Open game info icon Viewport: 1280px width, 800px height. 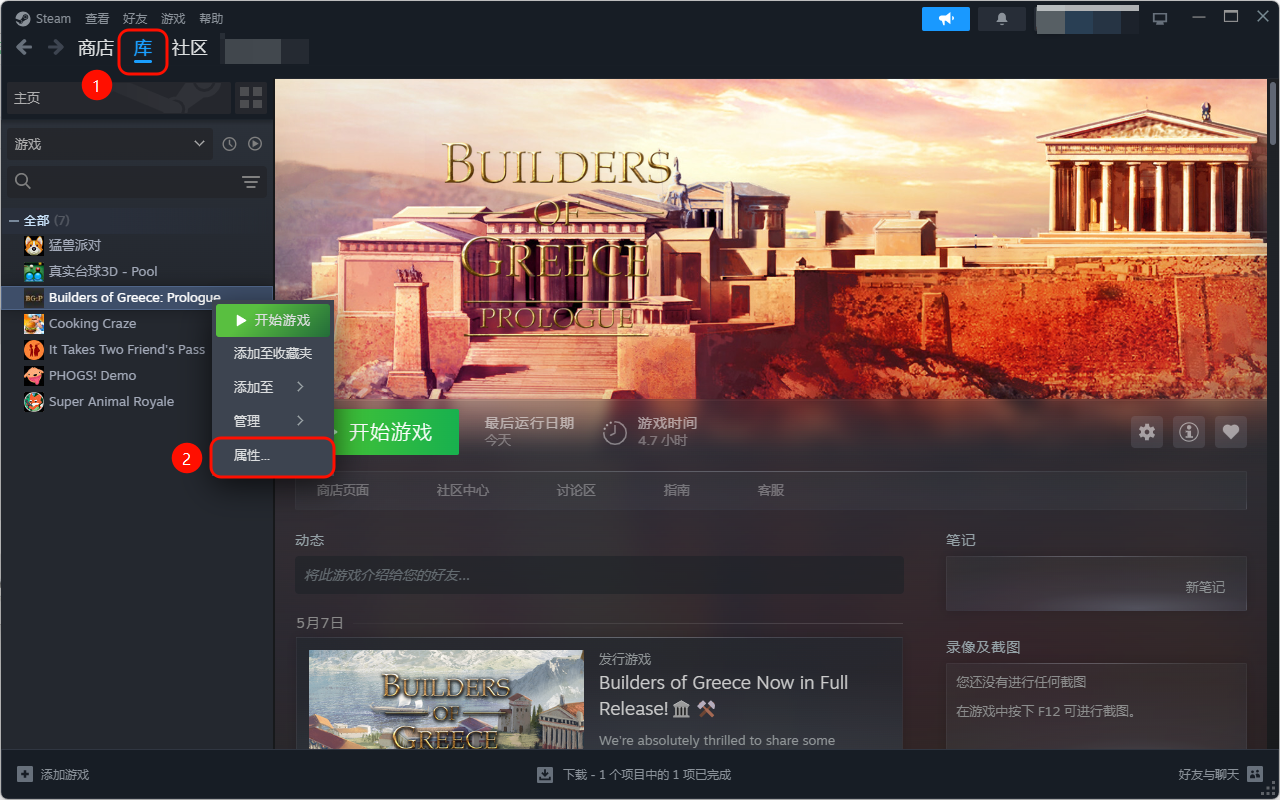[1189, 432]
